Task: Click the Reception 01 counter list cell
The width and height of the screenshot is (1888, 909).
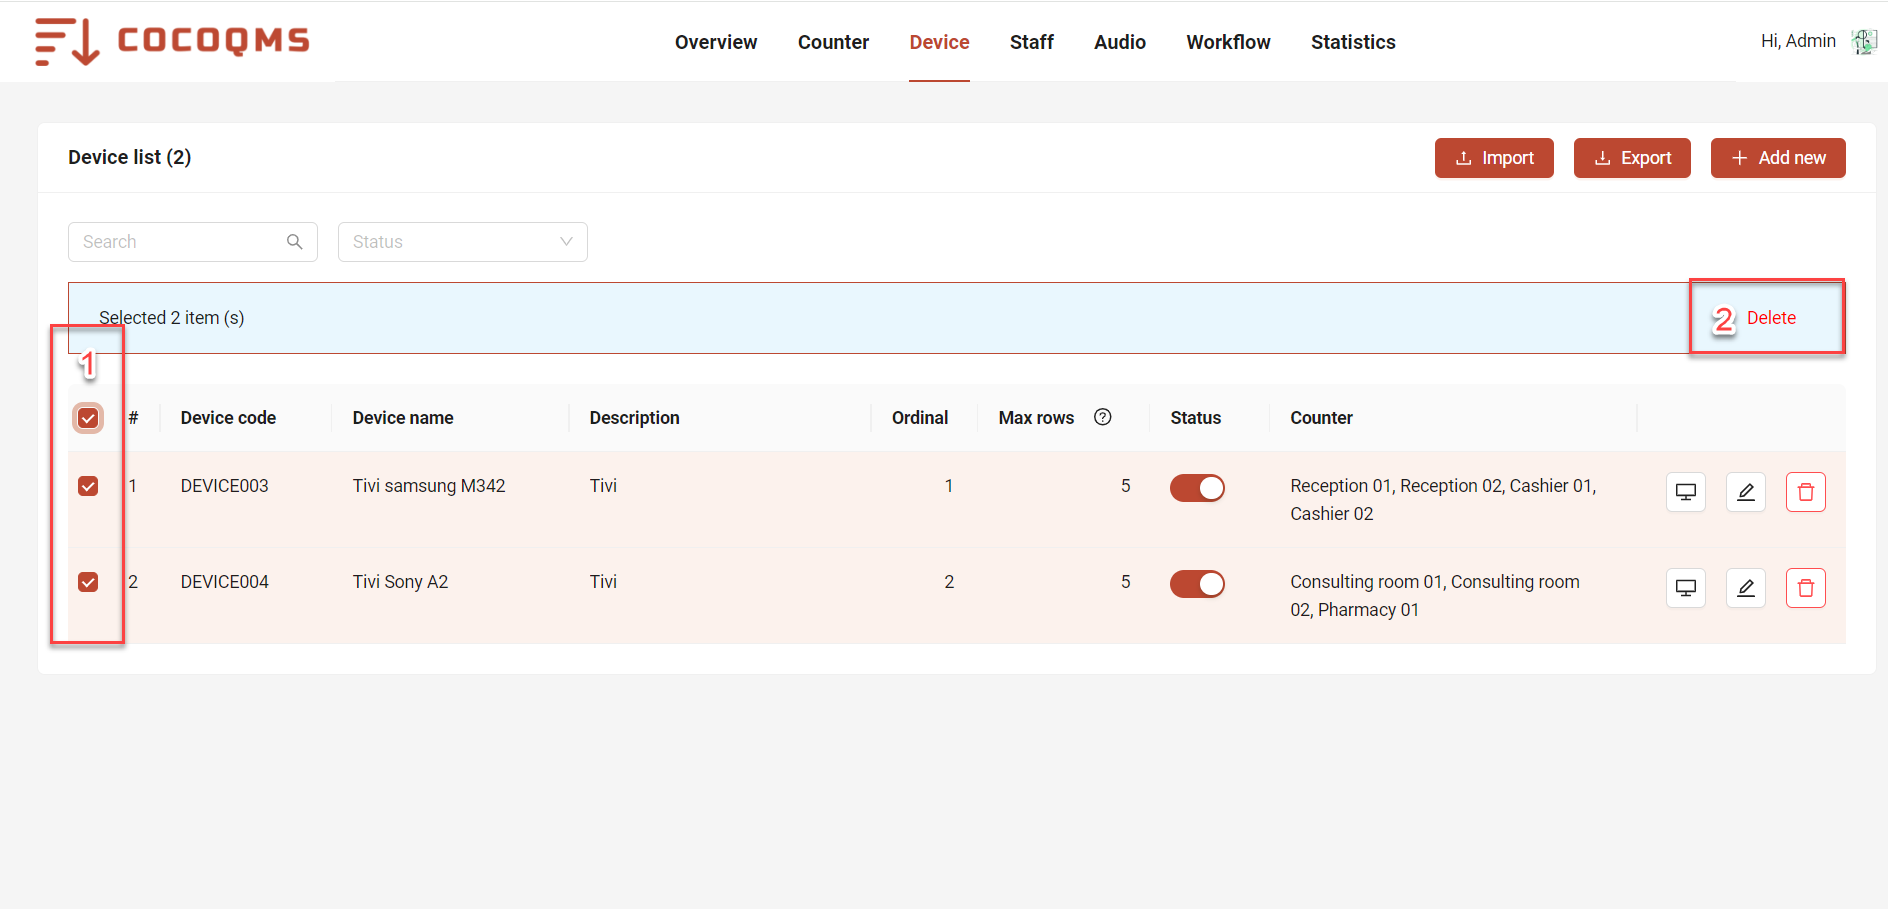Action: 1443,500
